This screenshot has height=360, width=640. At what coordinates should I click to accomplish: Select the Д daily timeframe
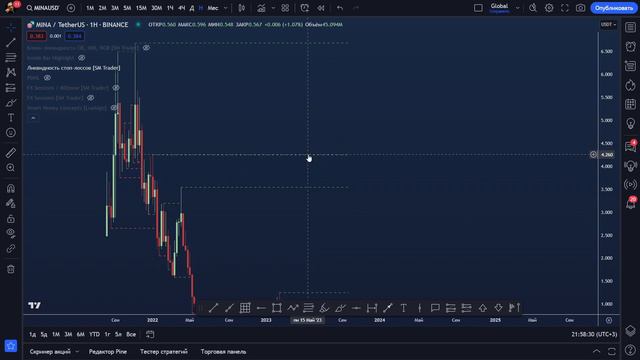(x=192, y=8)
